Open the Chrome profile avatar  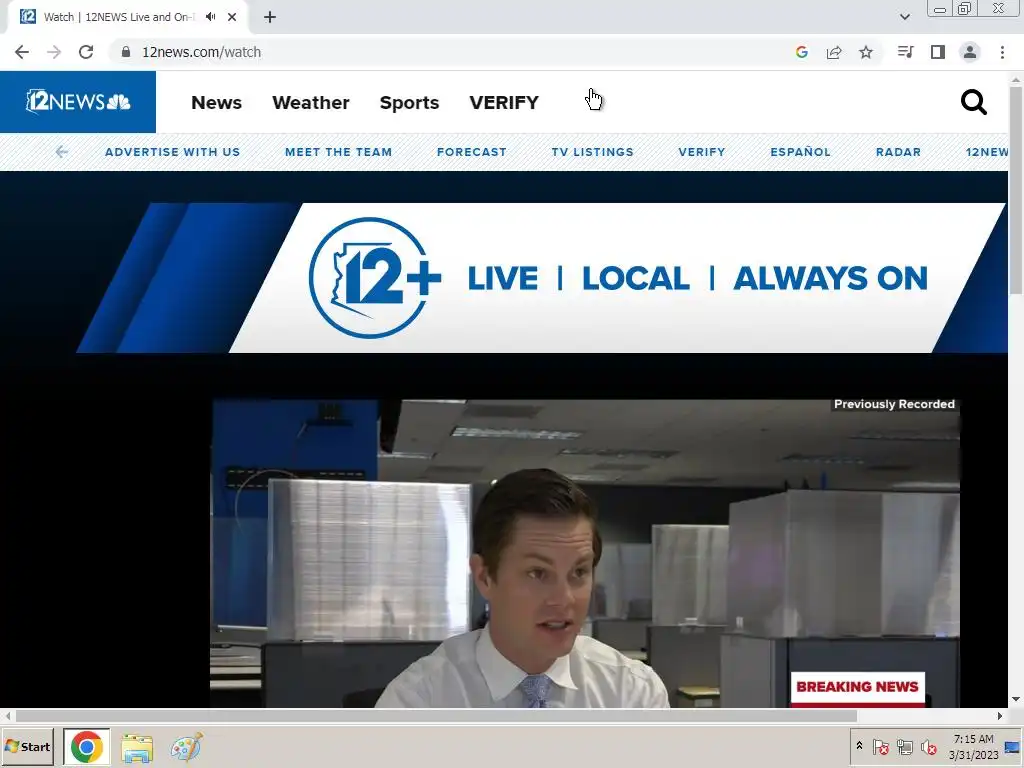point(970,52)
